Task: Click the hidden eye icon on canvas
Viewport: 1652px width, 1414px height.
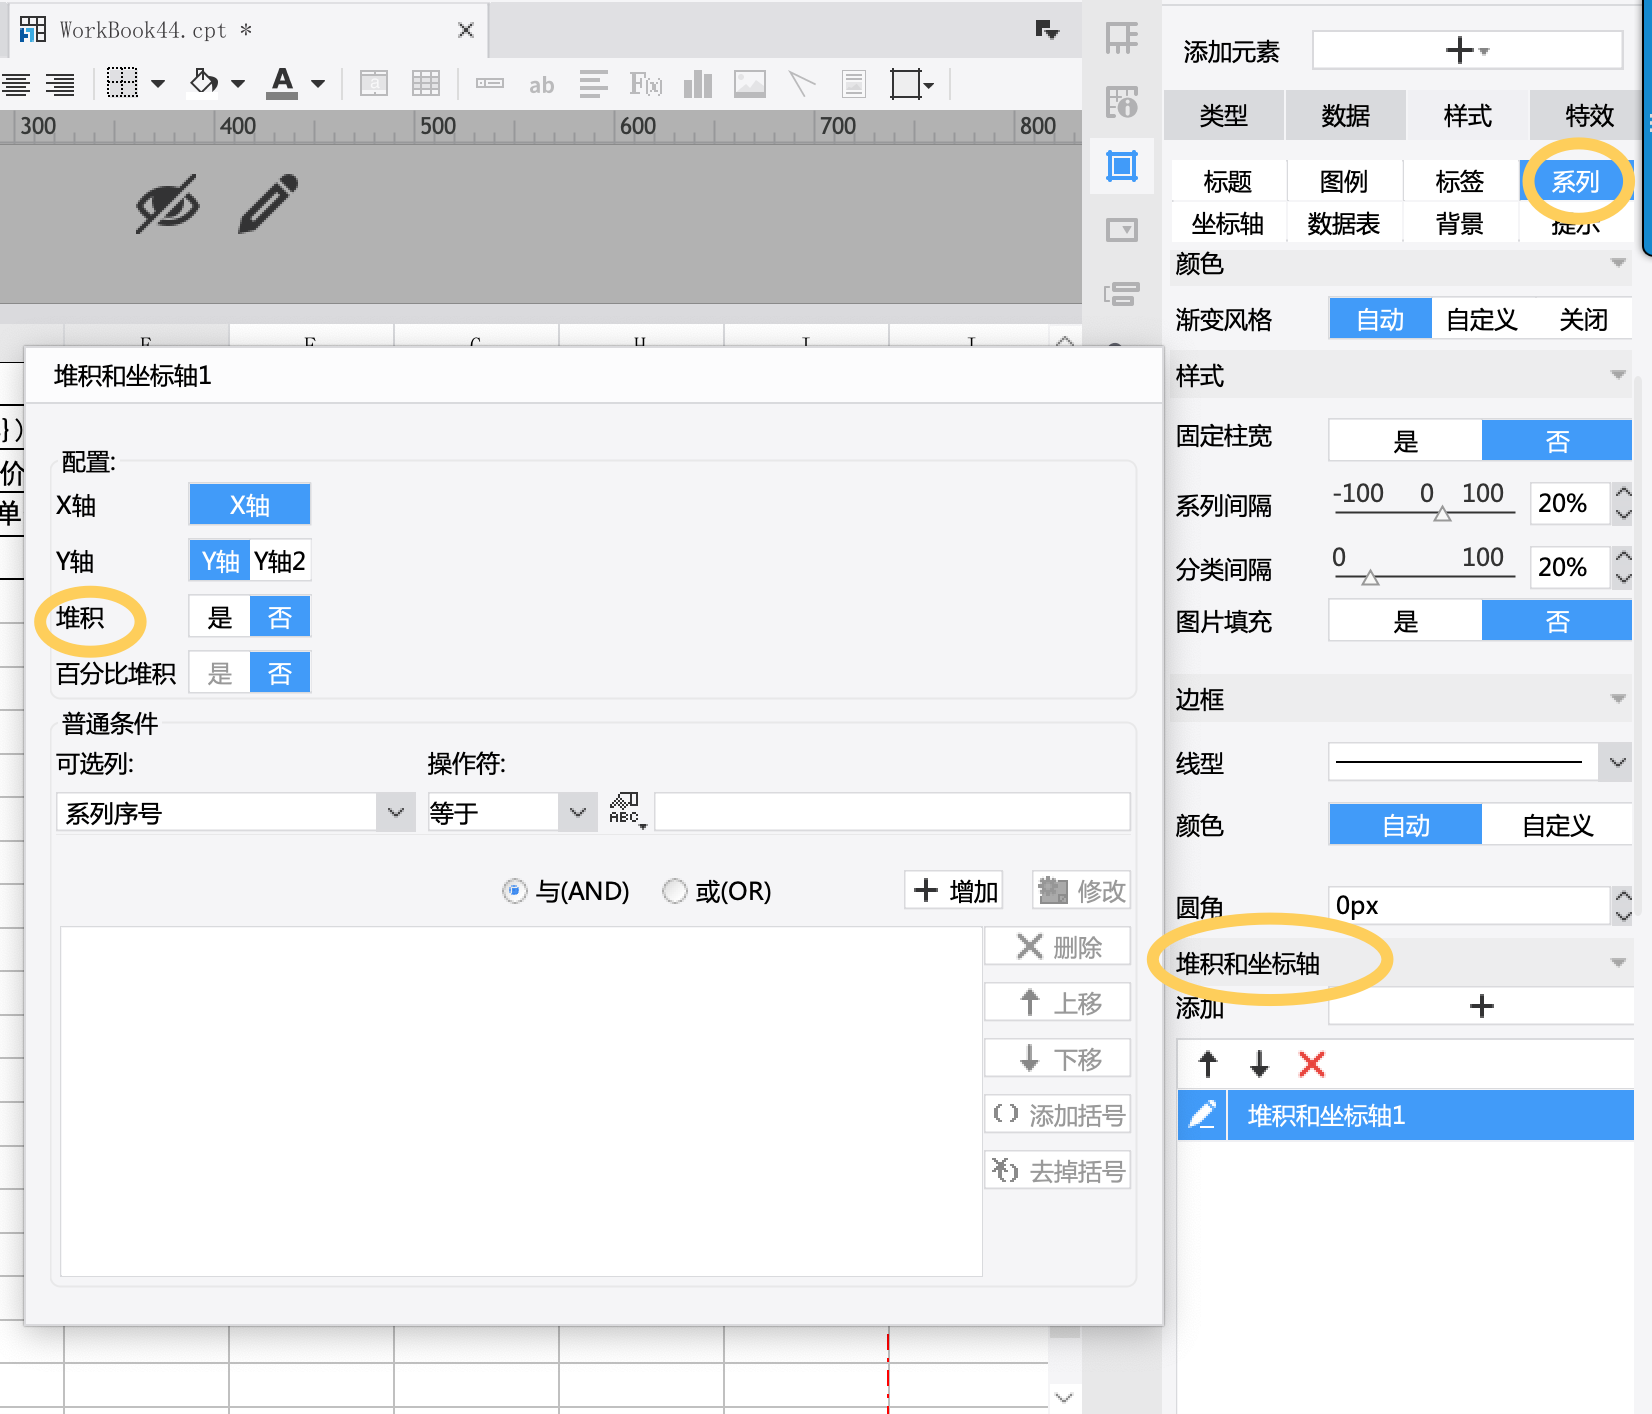Action: pos(167,204)
